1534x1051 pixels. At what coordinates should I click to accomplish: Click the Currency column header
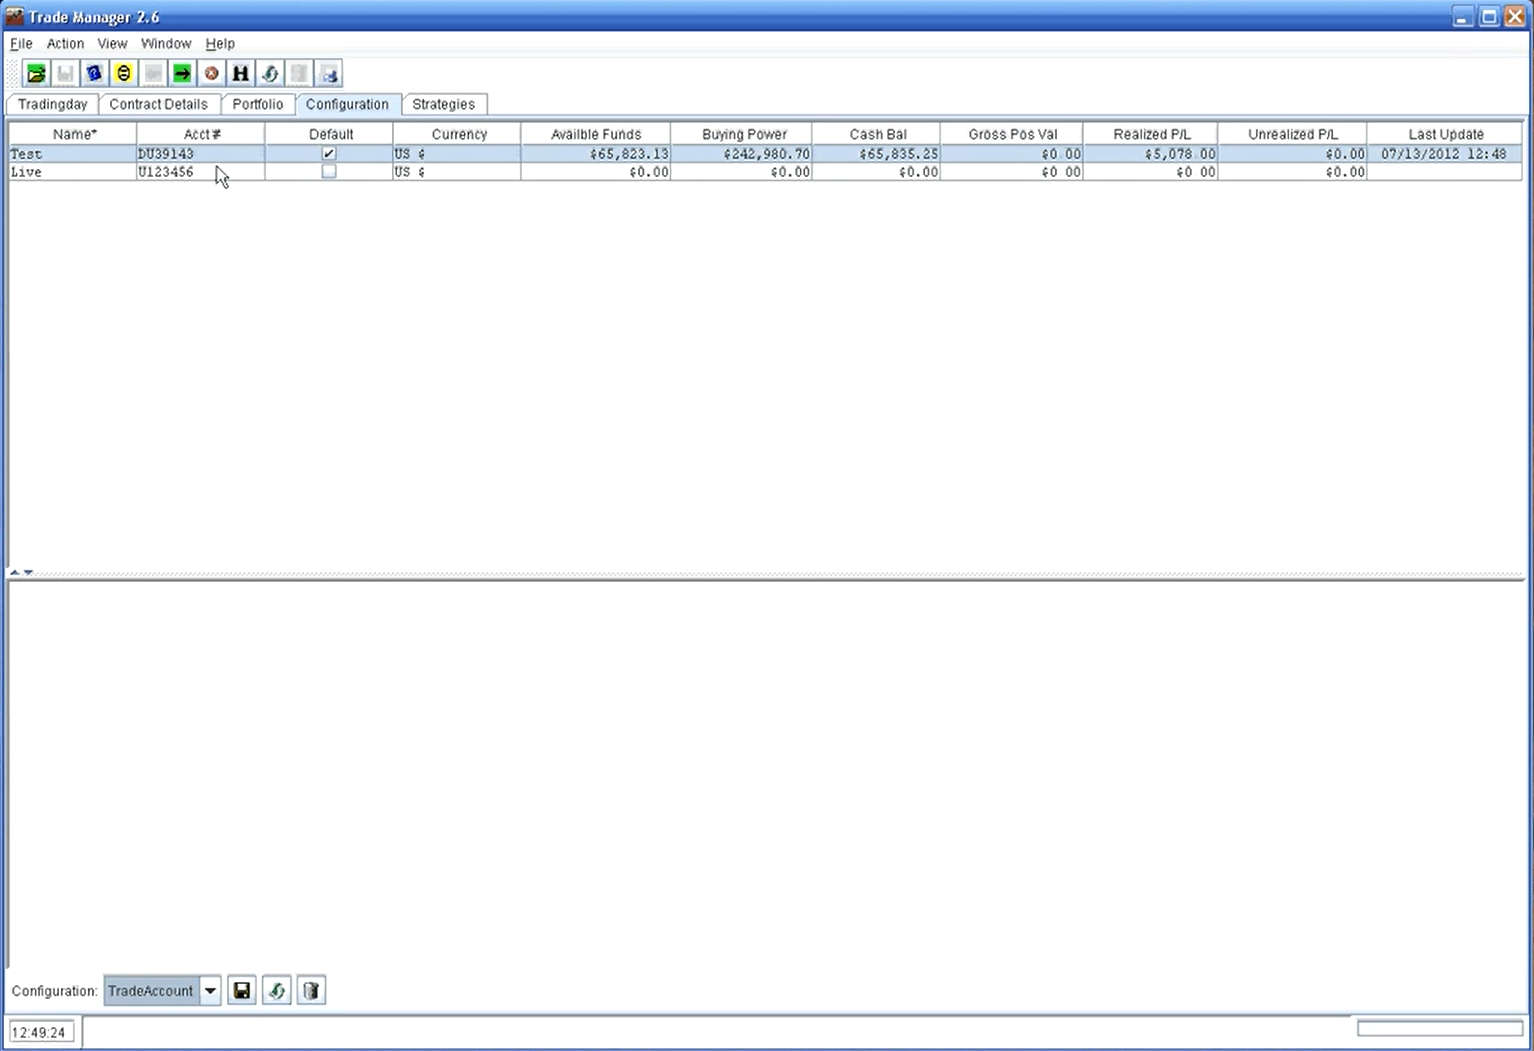pyautogui.click(x=457, y=134)
